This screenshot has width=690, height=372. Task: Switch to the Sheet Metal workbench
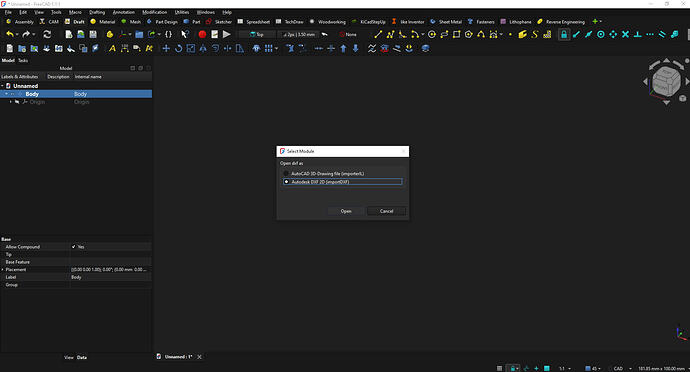pyautogui.click(x=446, y=22)
